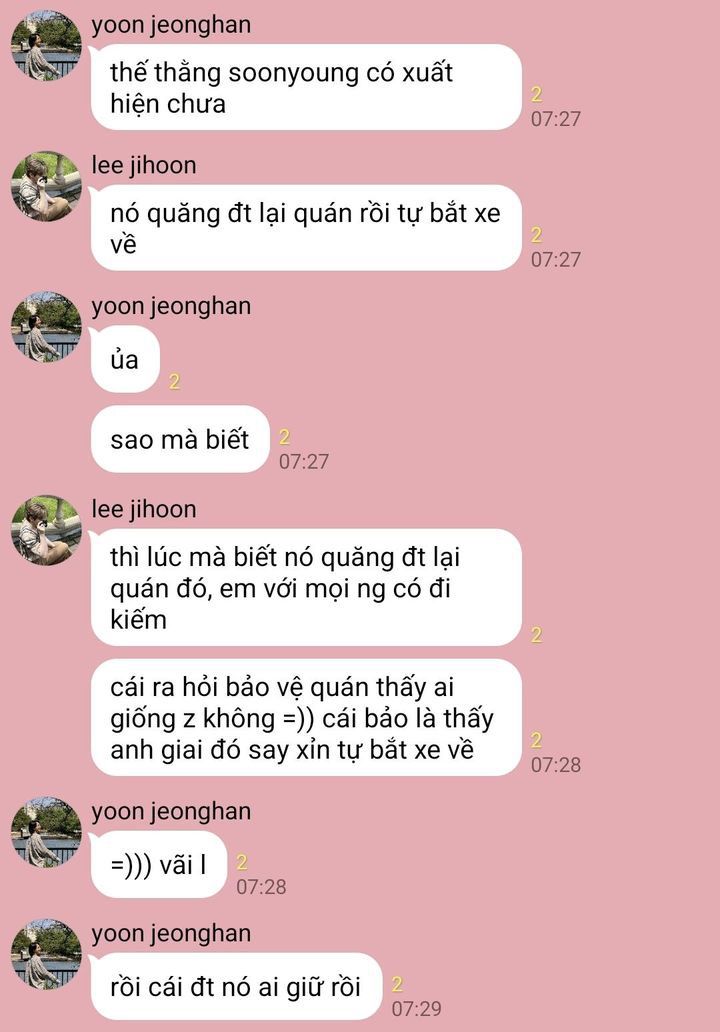720x1032 pixels.
Task: Click the 'yoon jeonghan' name above last message
Action: [x=171, y=933]
